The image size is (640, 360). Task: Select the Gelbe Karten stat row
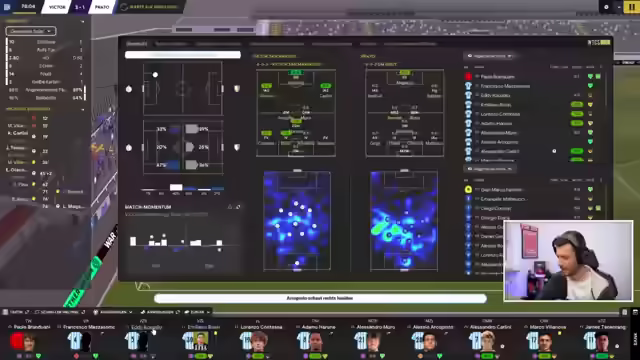pyautogui.click(x=45, y=82)
